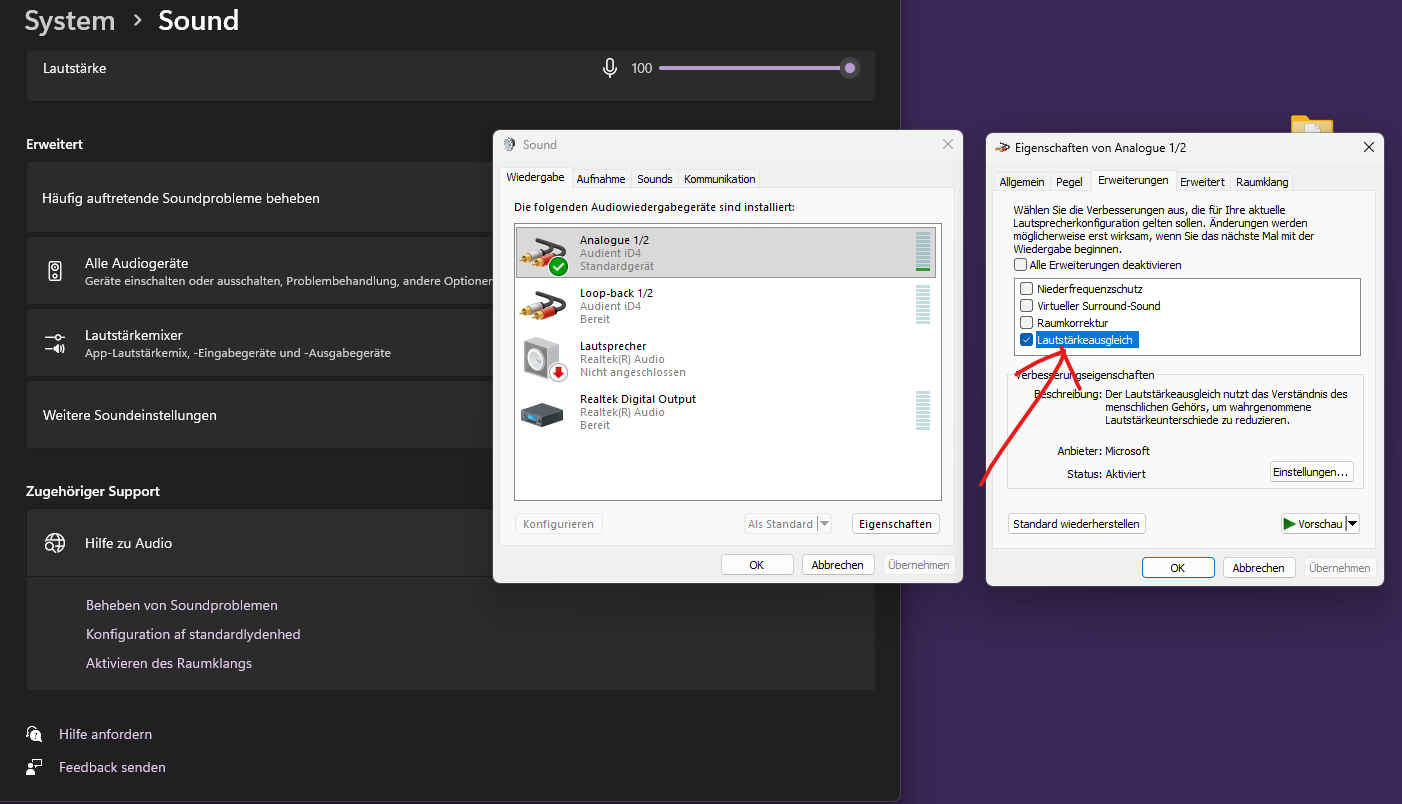Select the Realtek Digital Output icon
This screenshot has width=1402, height=804.
coord(543,412)
